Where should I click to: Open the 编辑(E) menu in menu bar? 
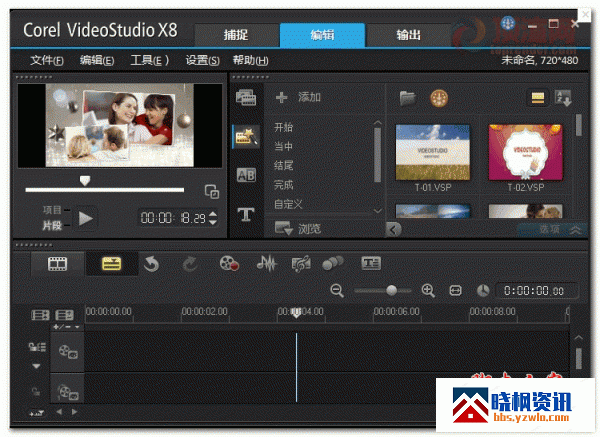97,60
